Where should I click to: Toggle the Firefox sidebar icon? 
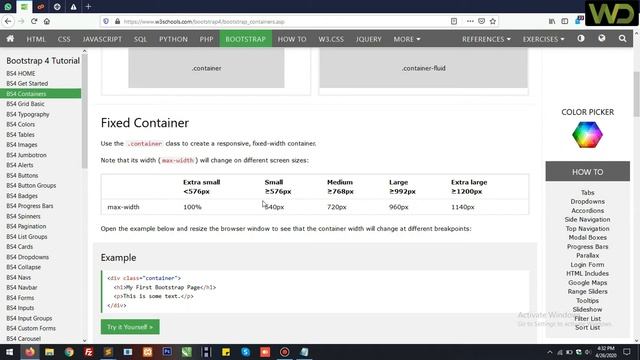coord(564,21)
